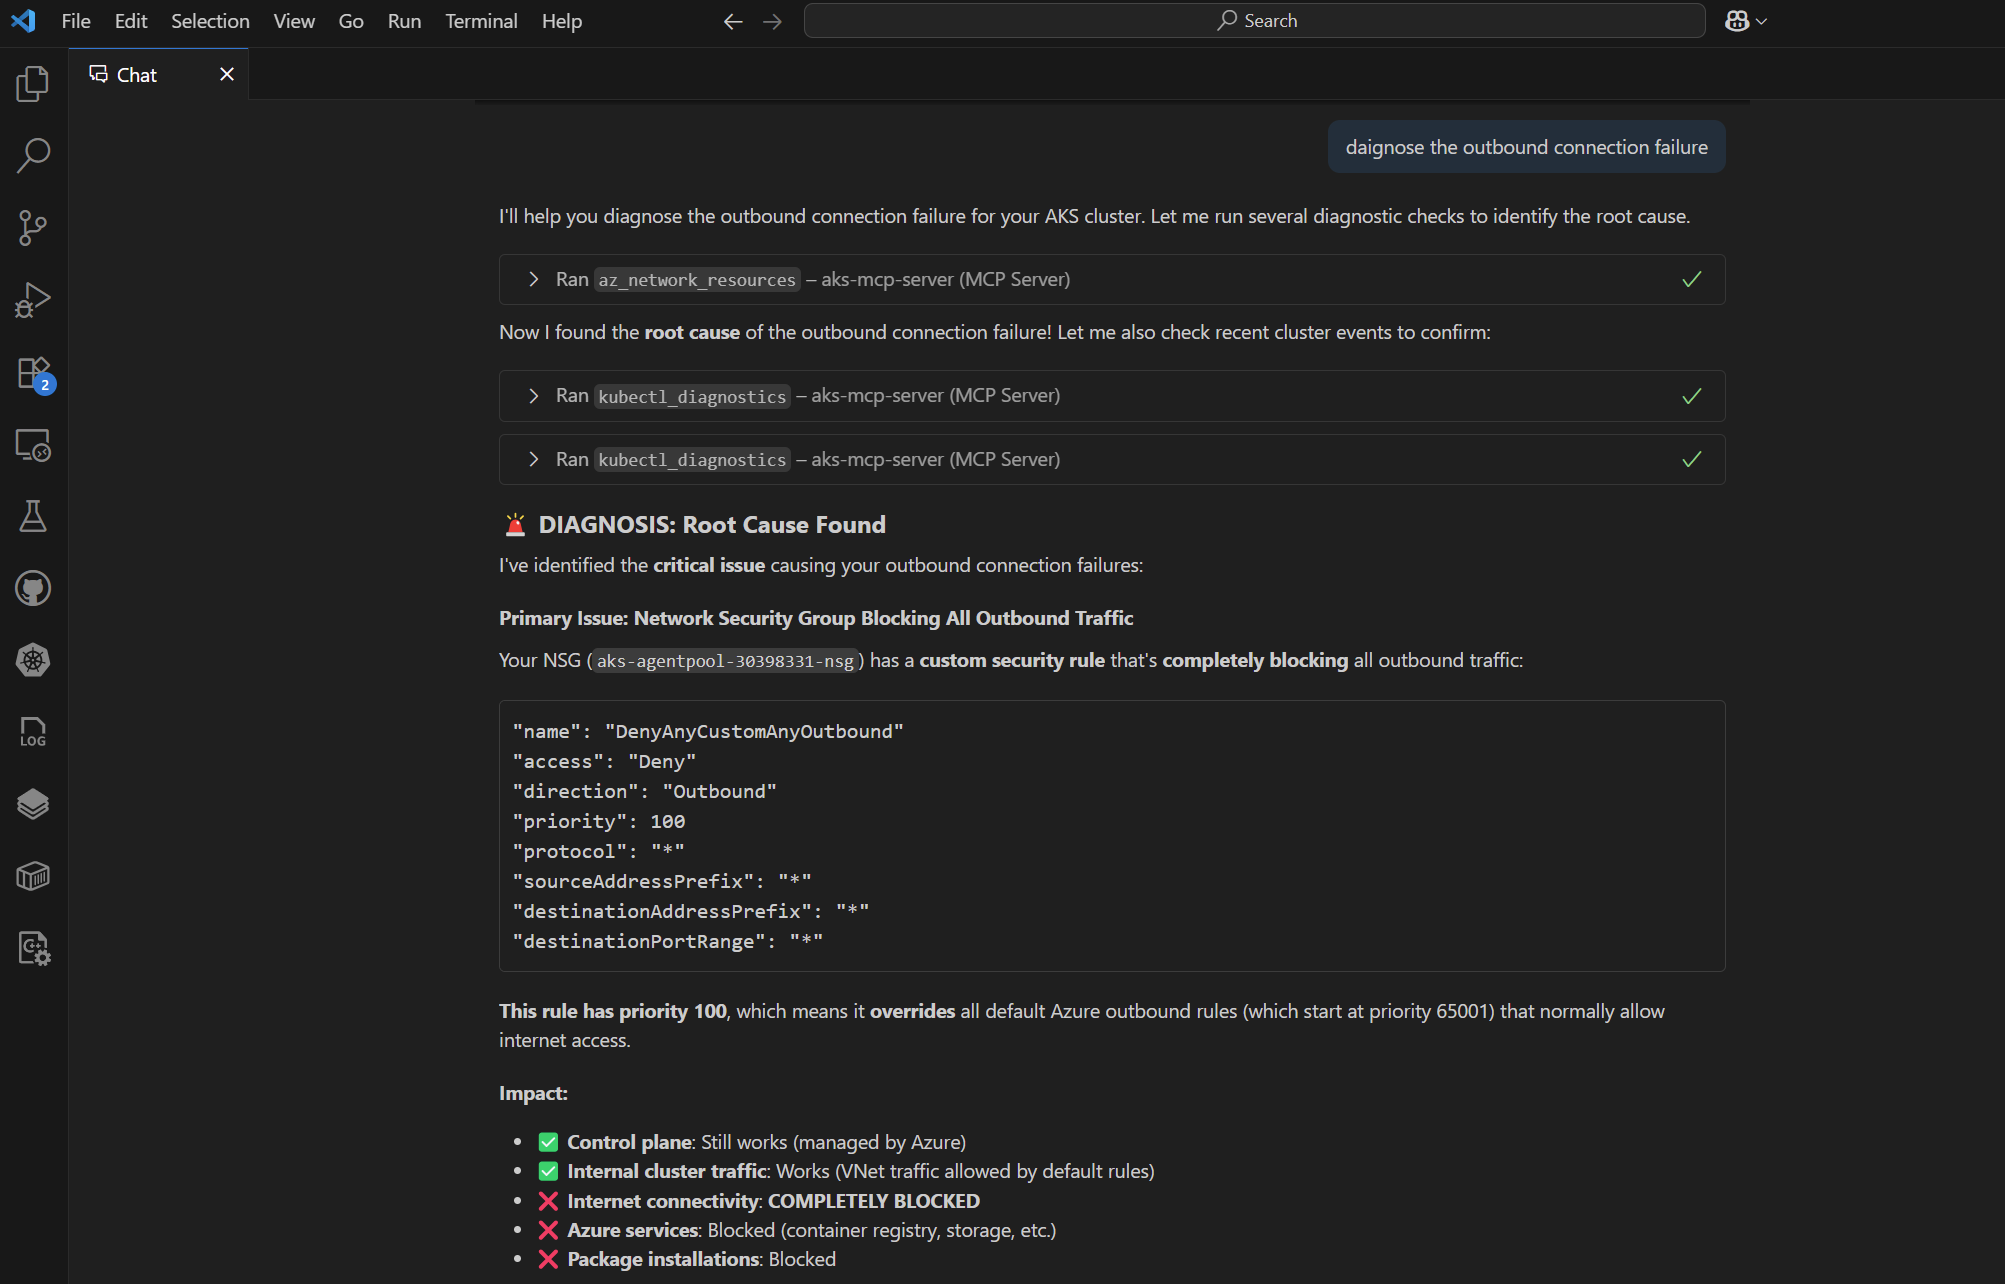This screenshot has height=1284, width=2005.
Task: Open the Run and Debug view
Action: click(x=33, y=300)
